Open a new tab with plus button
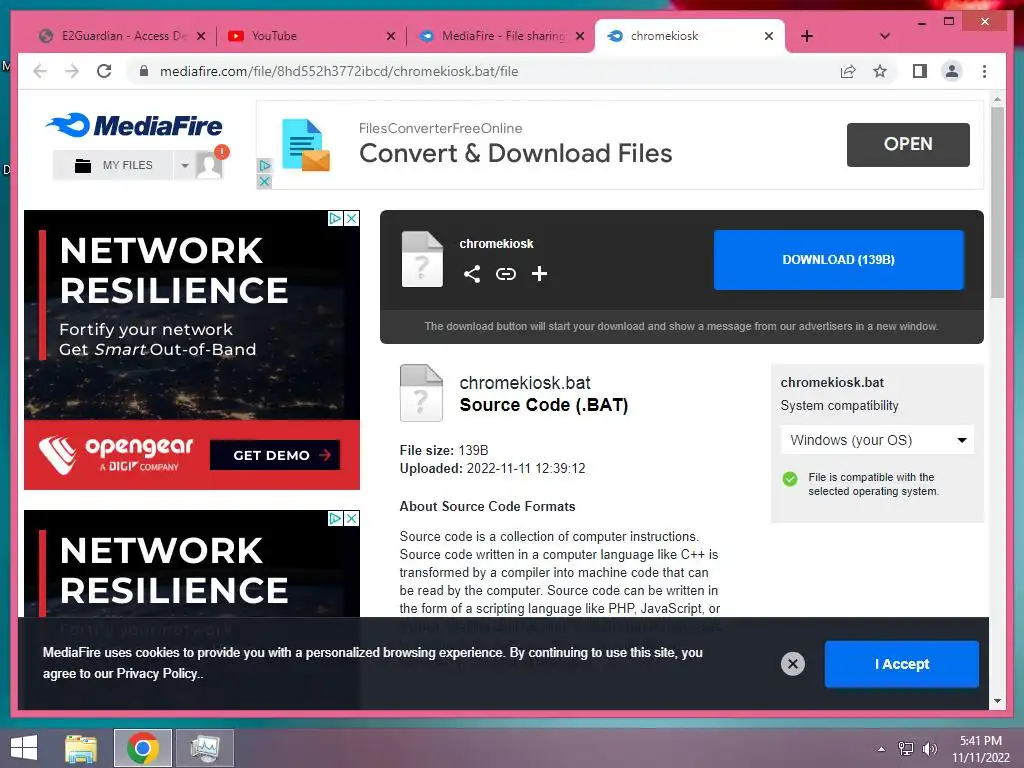The width and height of the screenshot is (1024, 768). 807,36
